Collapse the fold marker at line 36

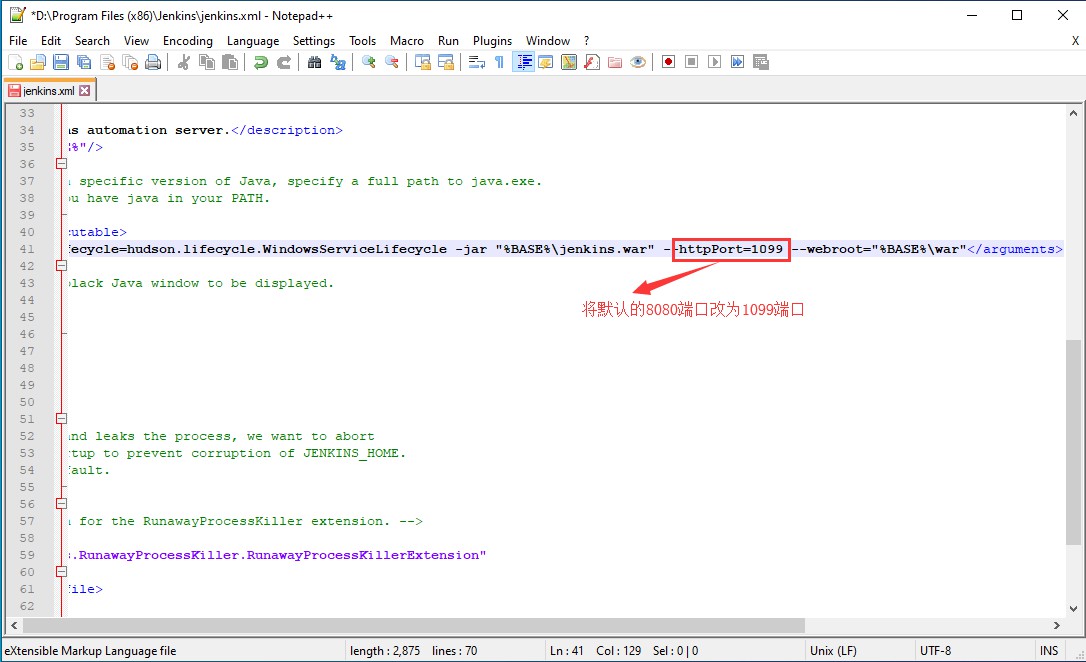click(x=61, y=164)
